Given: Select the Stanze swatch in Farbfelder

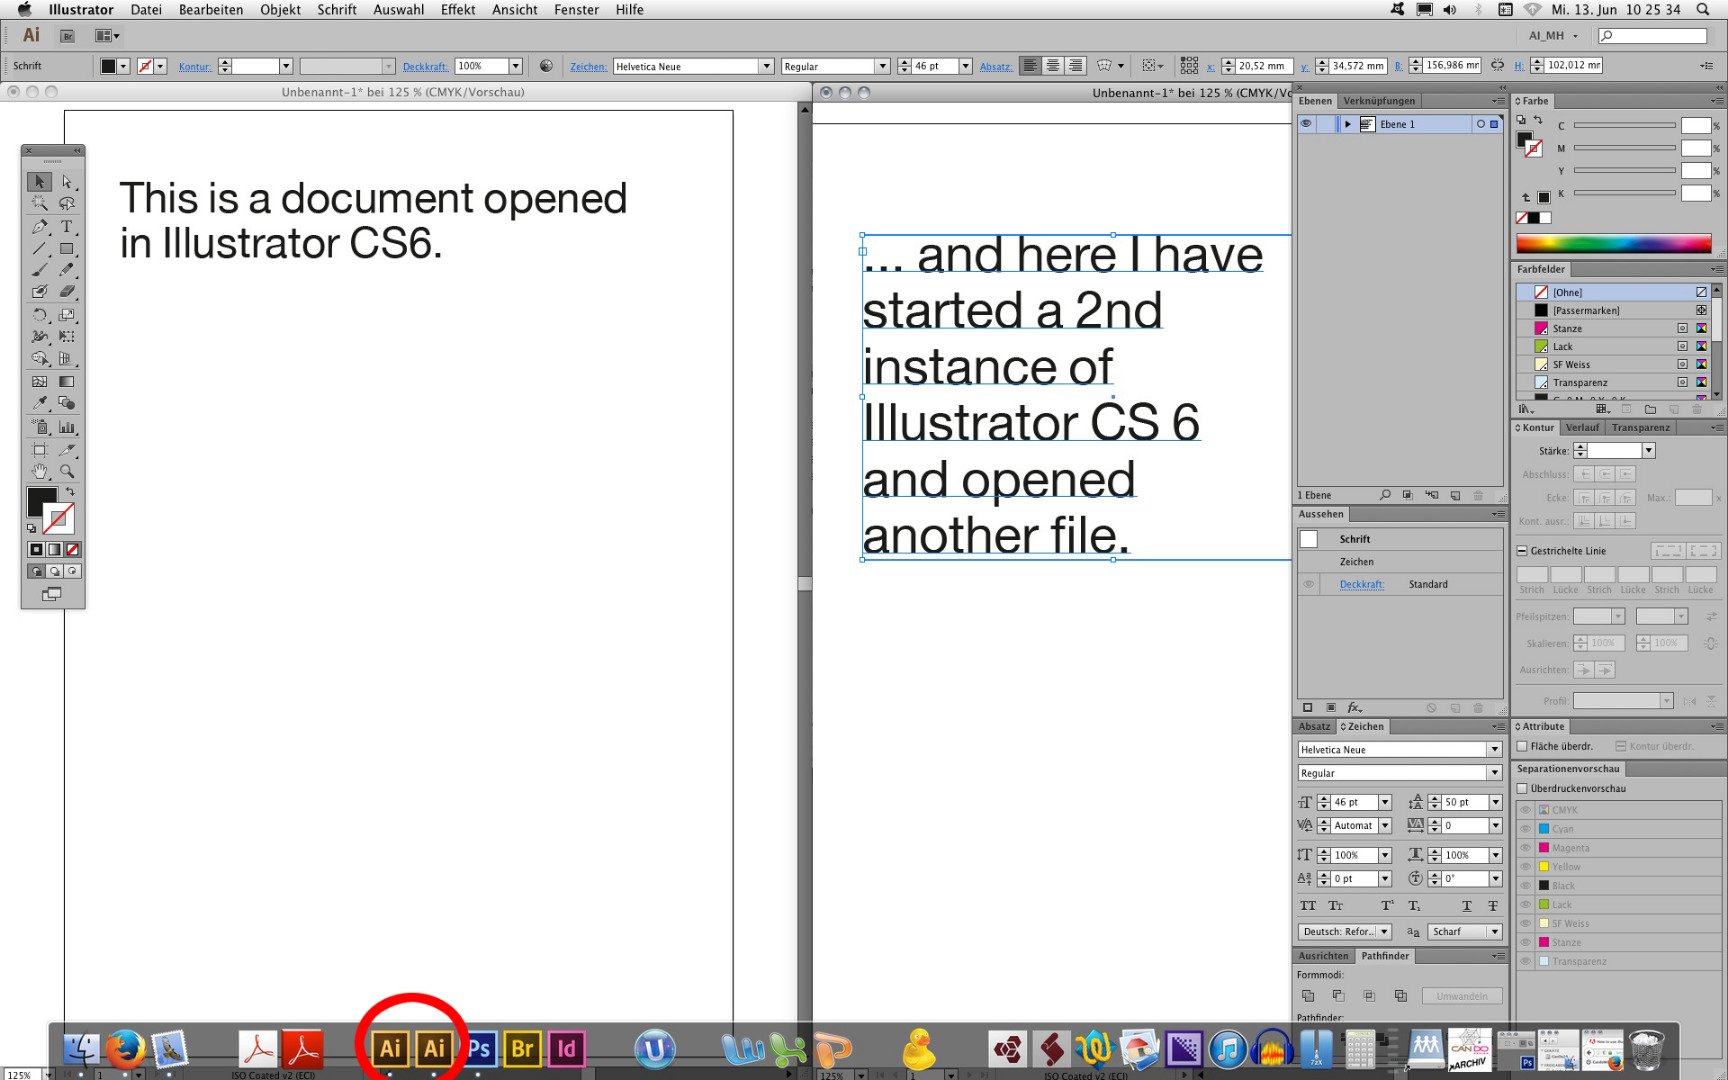Looking at the screenshot, I should click(x=1567, y=329).
